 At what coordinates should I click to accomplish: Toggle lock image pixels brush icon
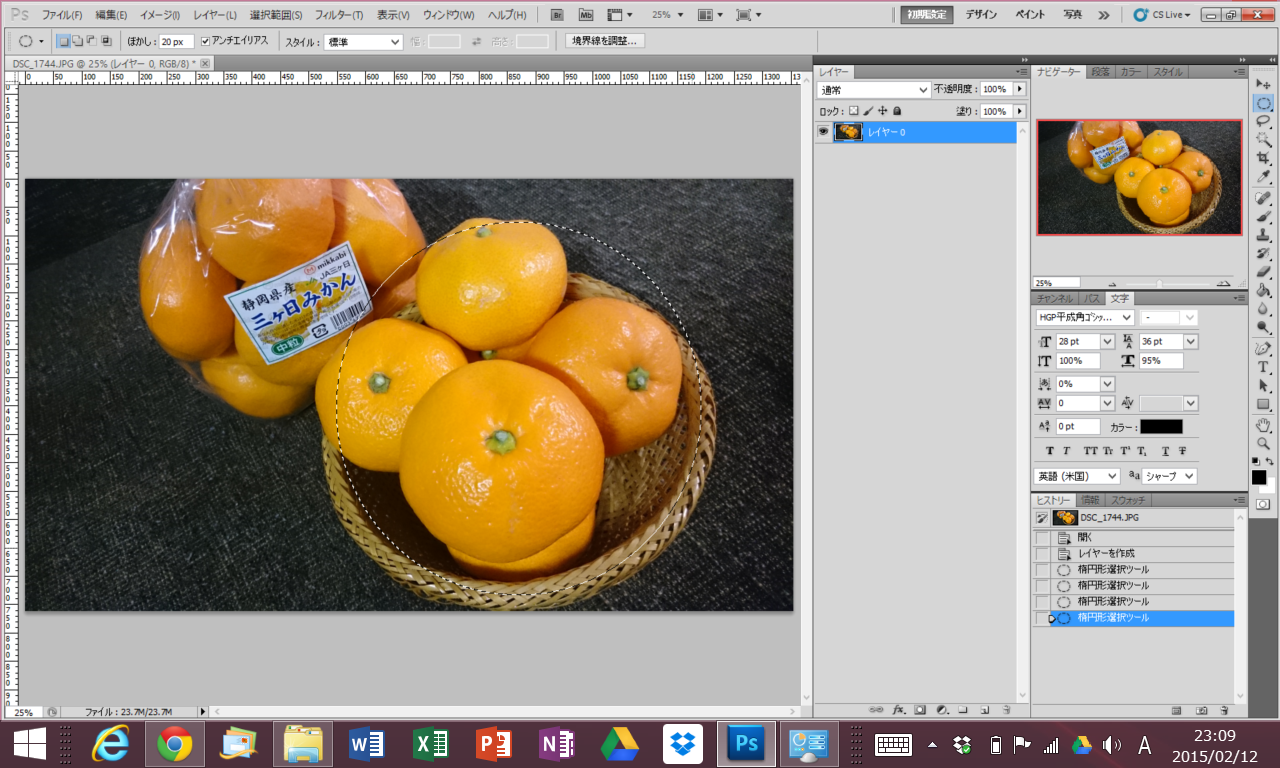(868, 111)
